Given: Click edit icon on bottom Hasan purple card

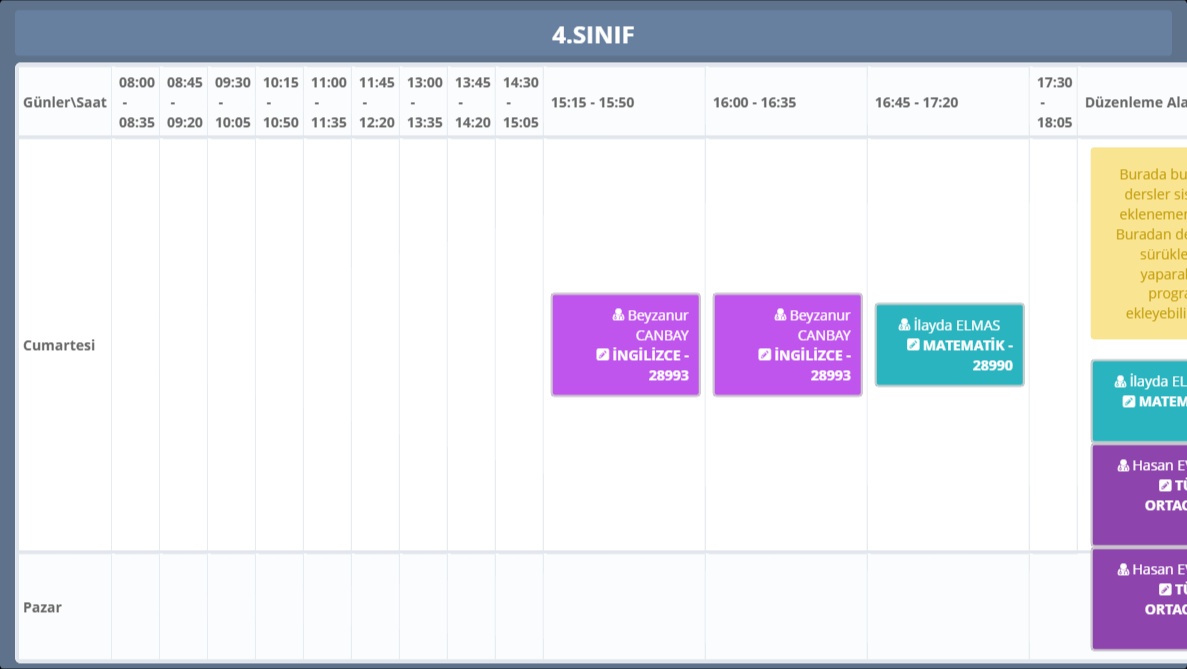Looking at the screenshot, I should pyautogui.click(x=1165, y=590).
